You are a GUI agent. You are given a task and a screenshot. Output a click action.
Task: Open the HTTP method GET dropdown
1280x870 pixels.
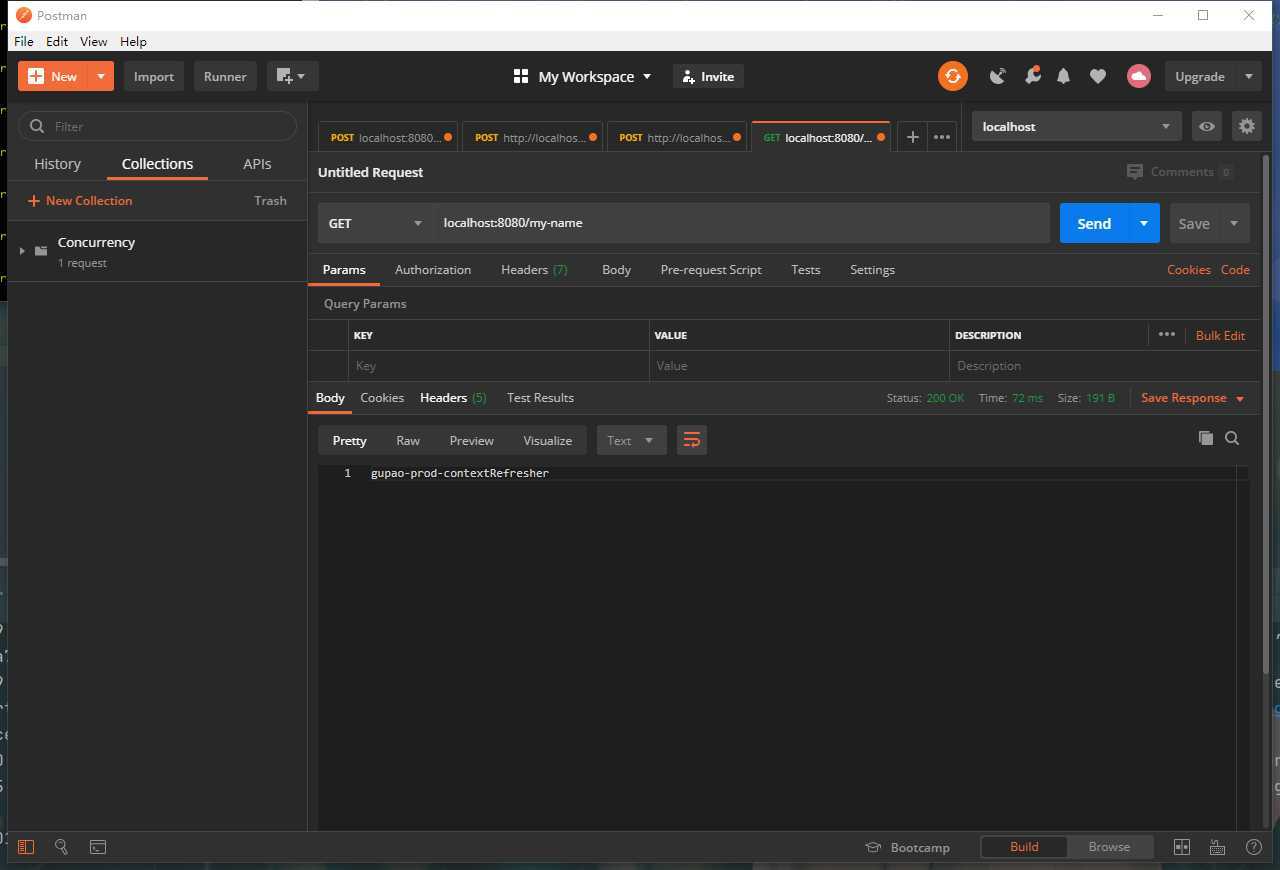point(375,223)
